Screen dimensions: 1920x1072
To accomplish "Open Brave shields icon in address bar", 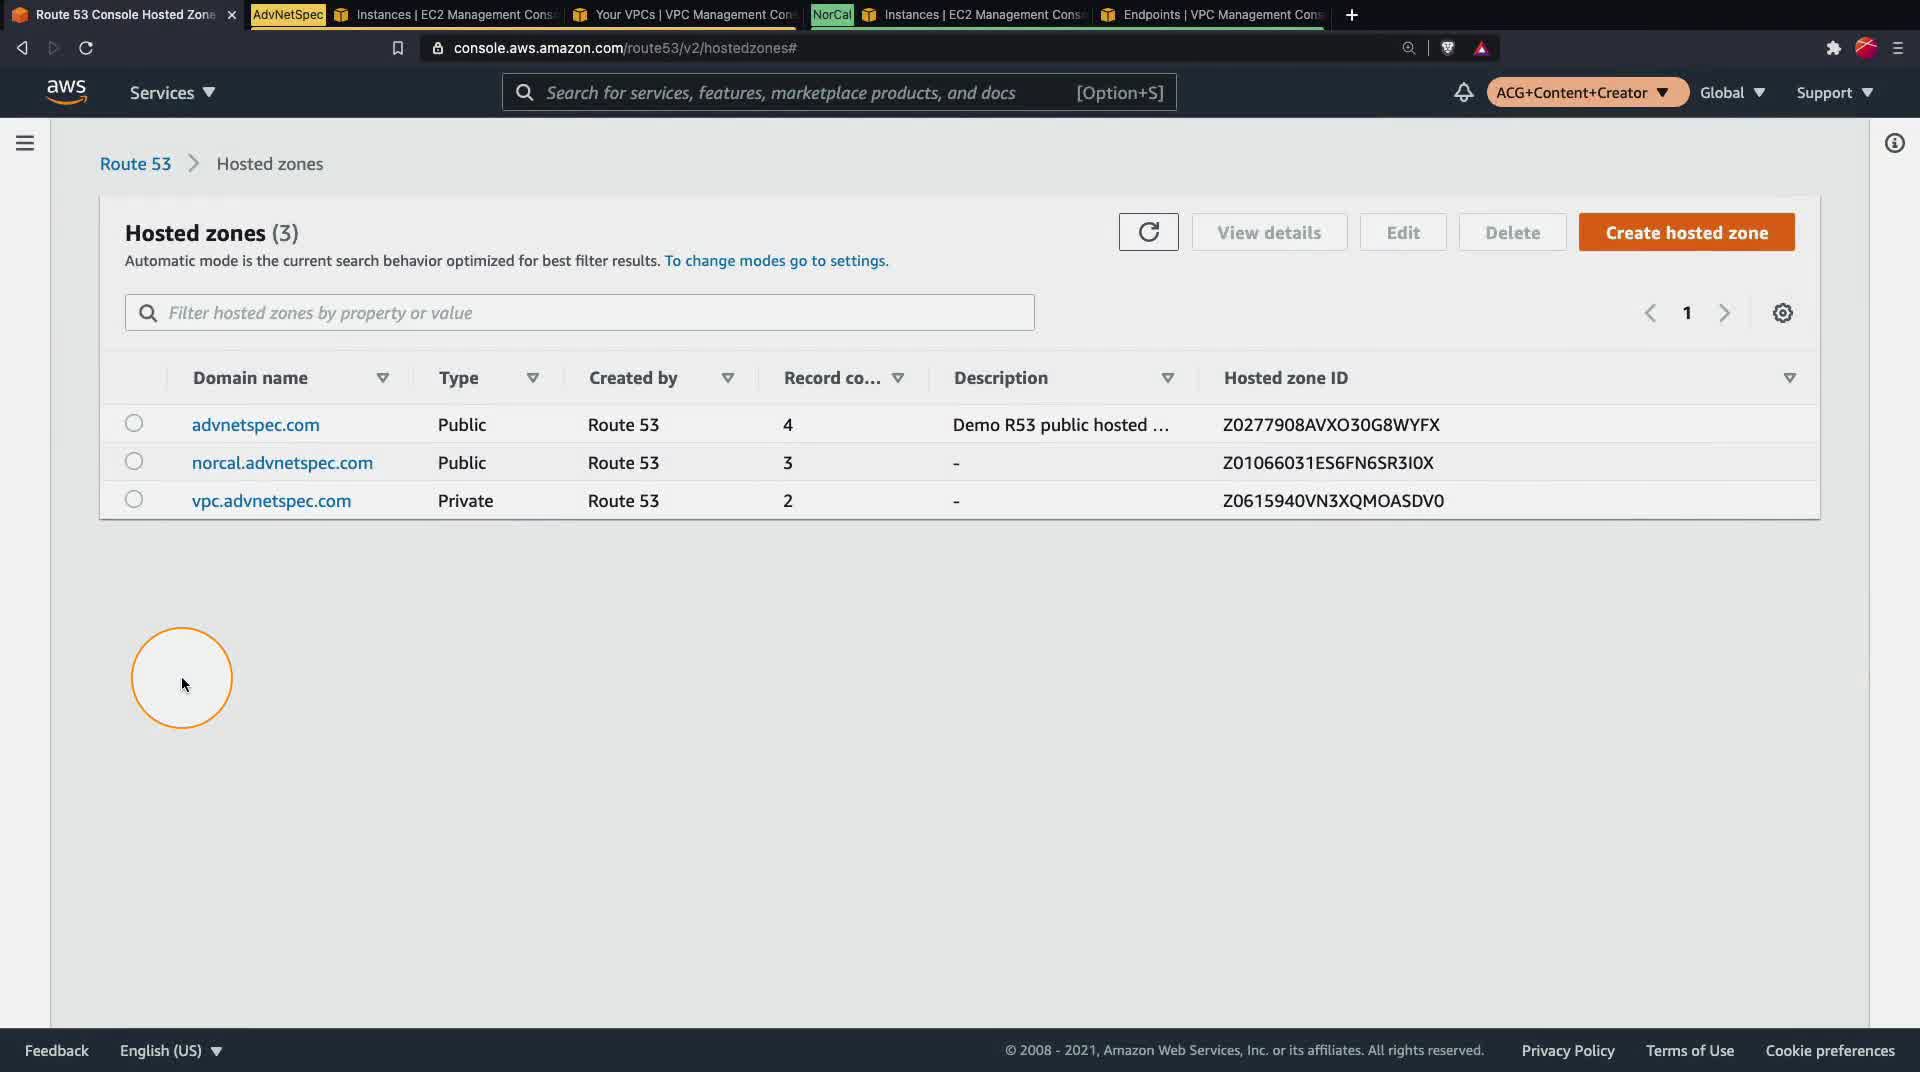I will click(1447, 48).
